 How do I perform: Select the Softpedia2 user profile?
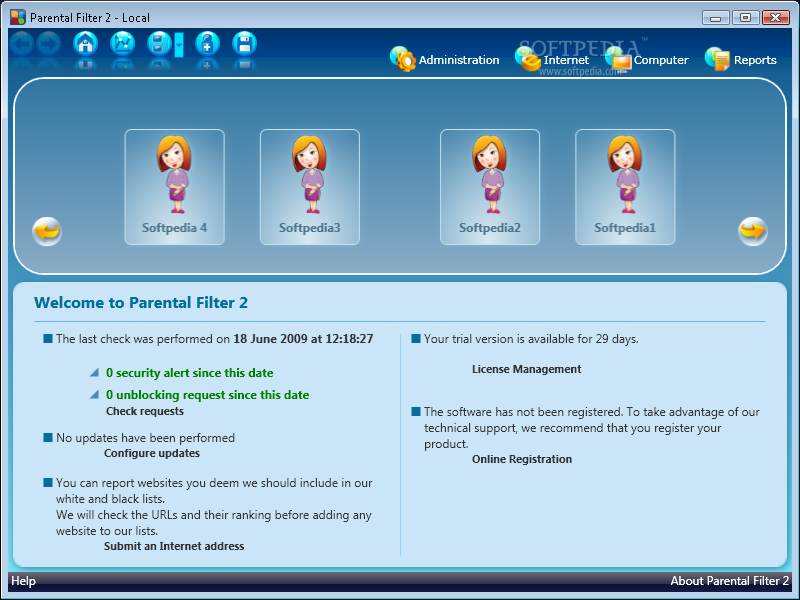click(x=490, y=187)
